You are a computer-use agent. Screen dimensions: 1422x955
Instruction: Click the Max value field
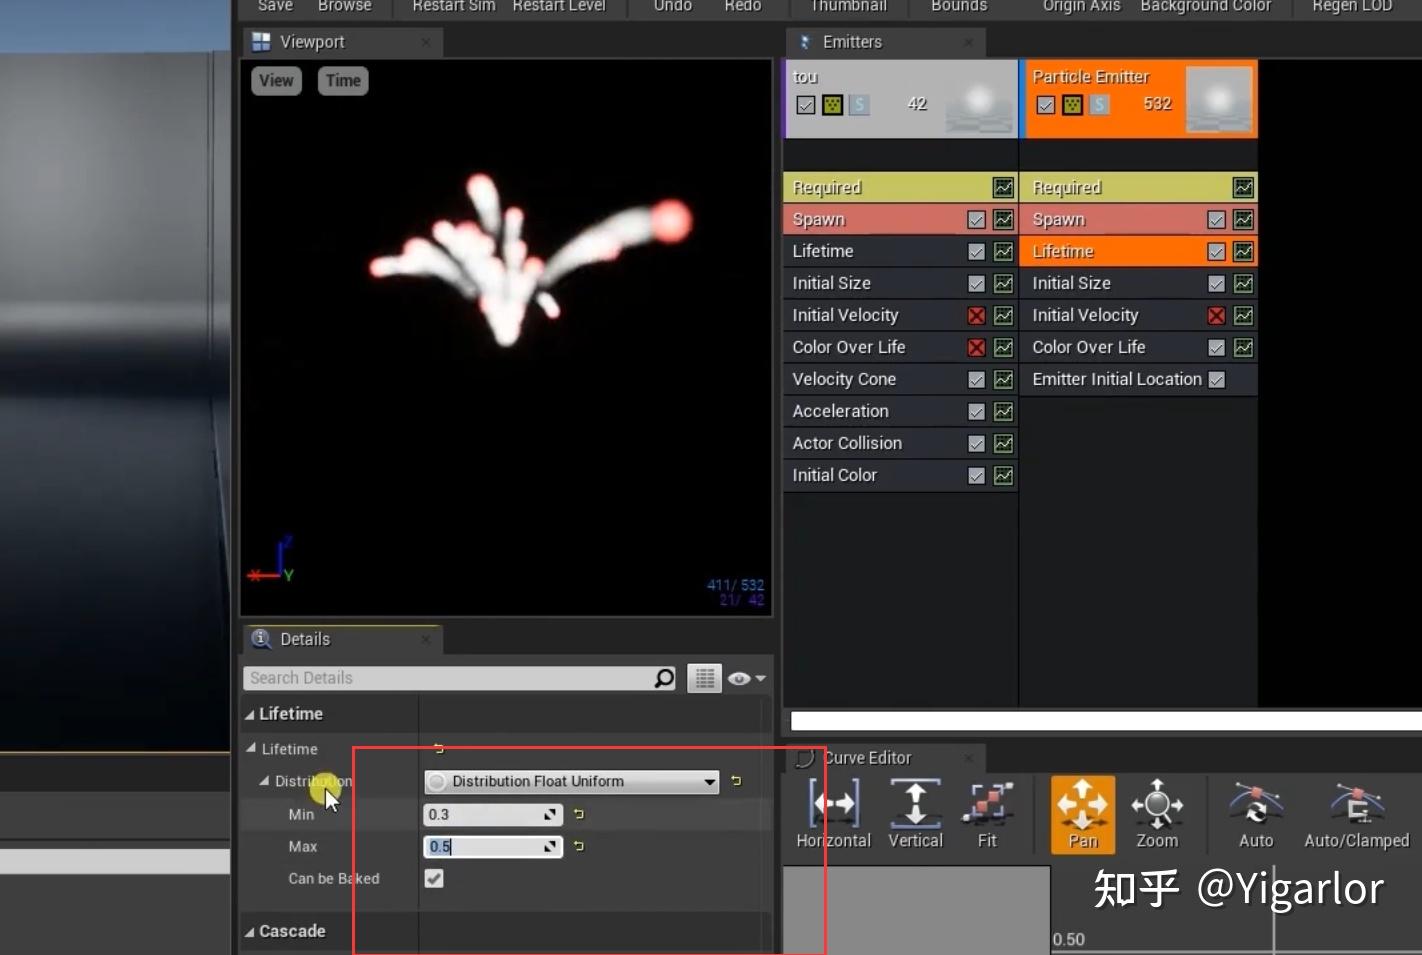pos(493,846)
